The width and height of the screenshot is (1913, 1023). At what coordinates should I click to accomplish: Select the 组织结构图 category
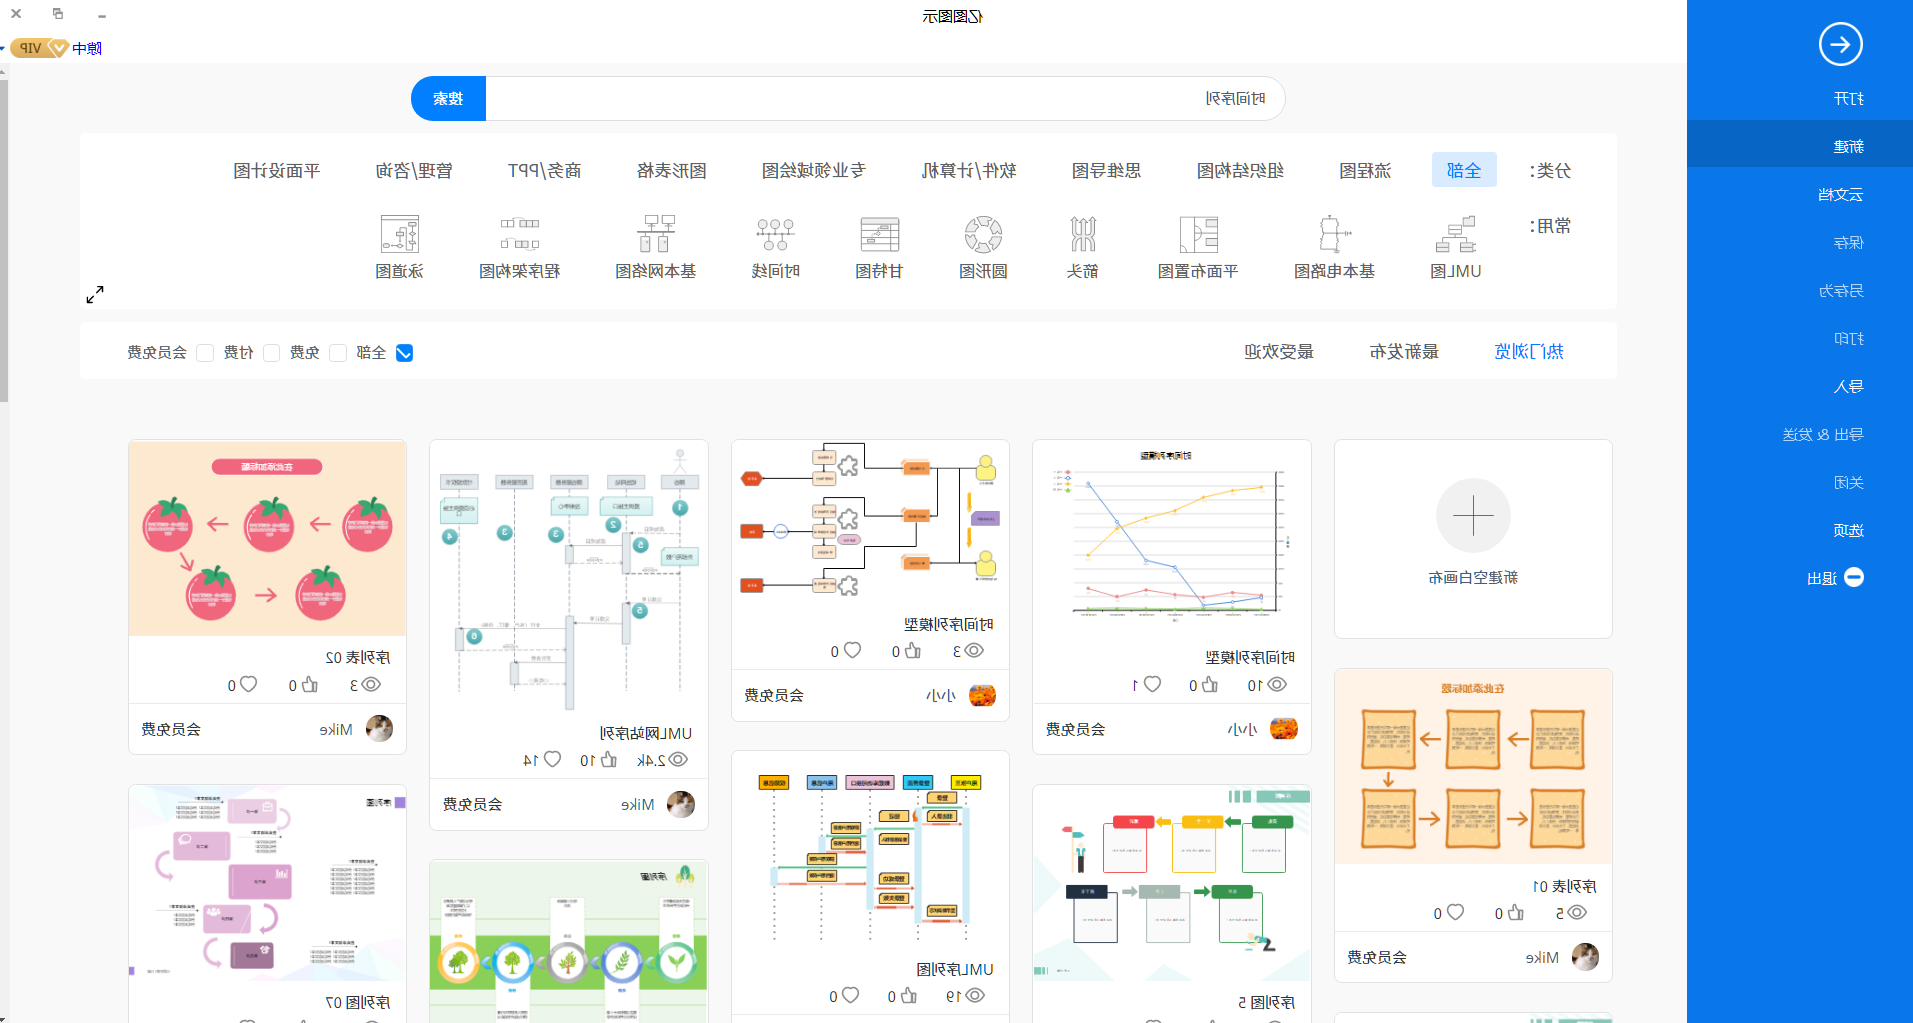point(1240,170)
